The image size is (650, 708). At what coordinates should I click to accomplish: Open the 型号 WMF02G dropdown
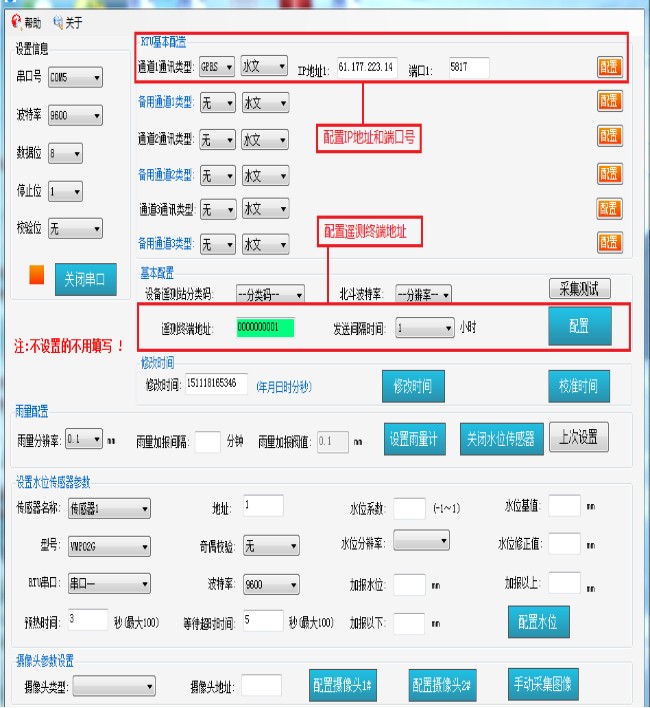pyautogui.click(x=109, y=546)
